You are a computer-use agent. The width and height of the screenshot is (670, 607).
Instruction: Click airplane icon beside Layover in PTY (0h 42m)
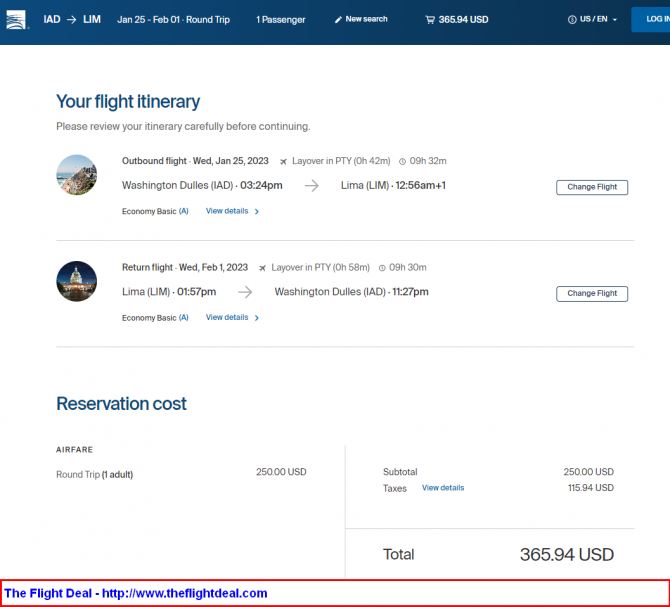point(283,161)
